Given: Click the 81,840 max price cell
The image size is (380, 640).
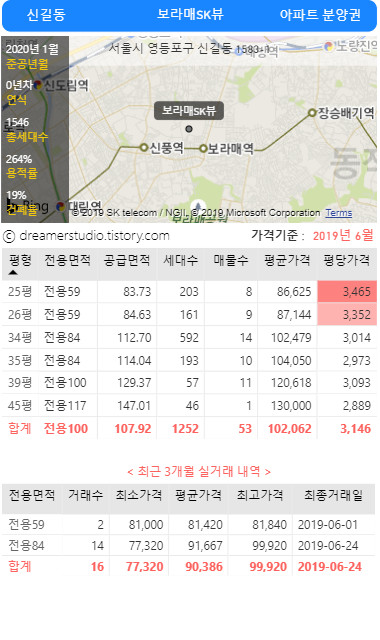Looking at the screenshot, I should coord(269,524).
